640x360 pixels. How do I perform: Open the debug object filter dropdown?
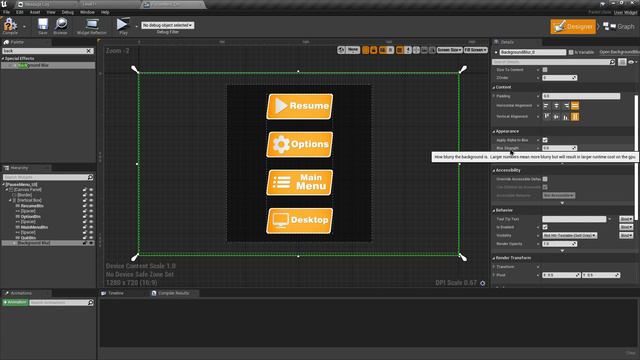point(167,25)
